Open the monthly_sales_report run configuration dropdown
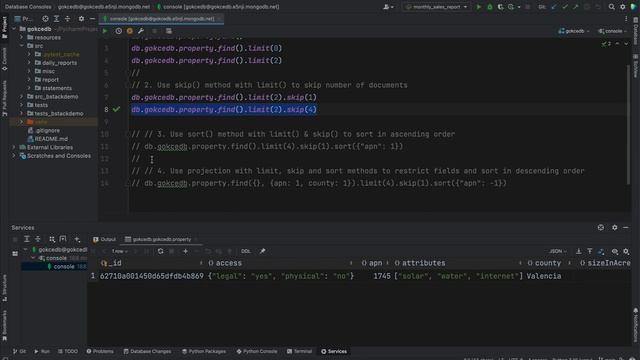Viewport: 640px width, 360px height. tap(437, 7)
